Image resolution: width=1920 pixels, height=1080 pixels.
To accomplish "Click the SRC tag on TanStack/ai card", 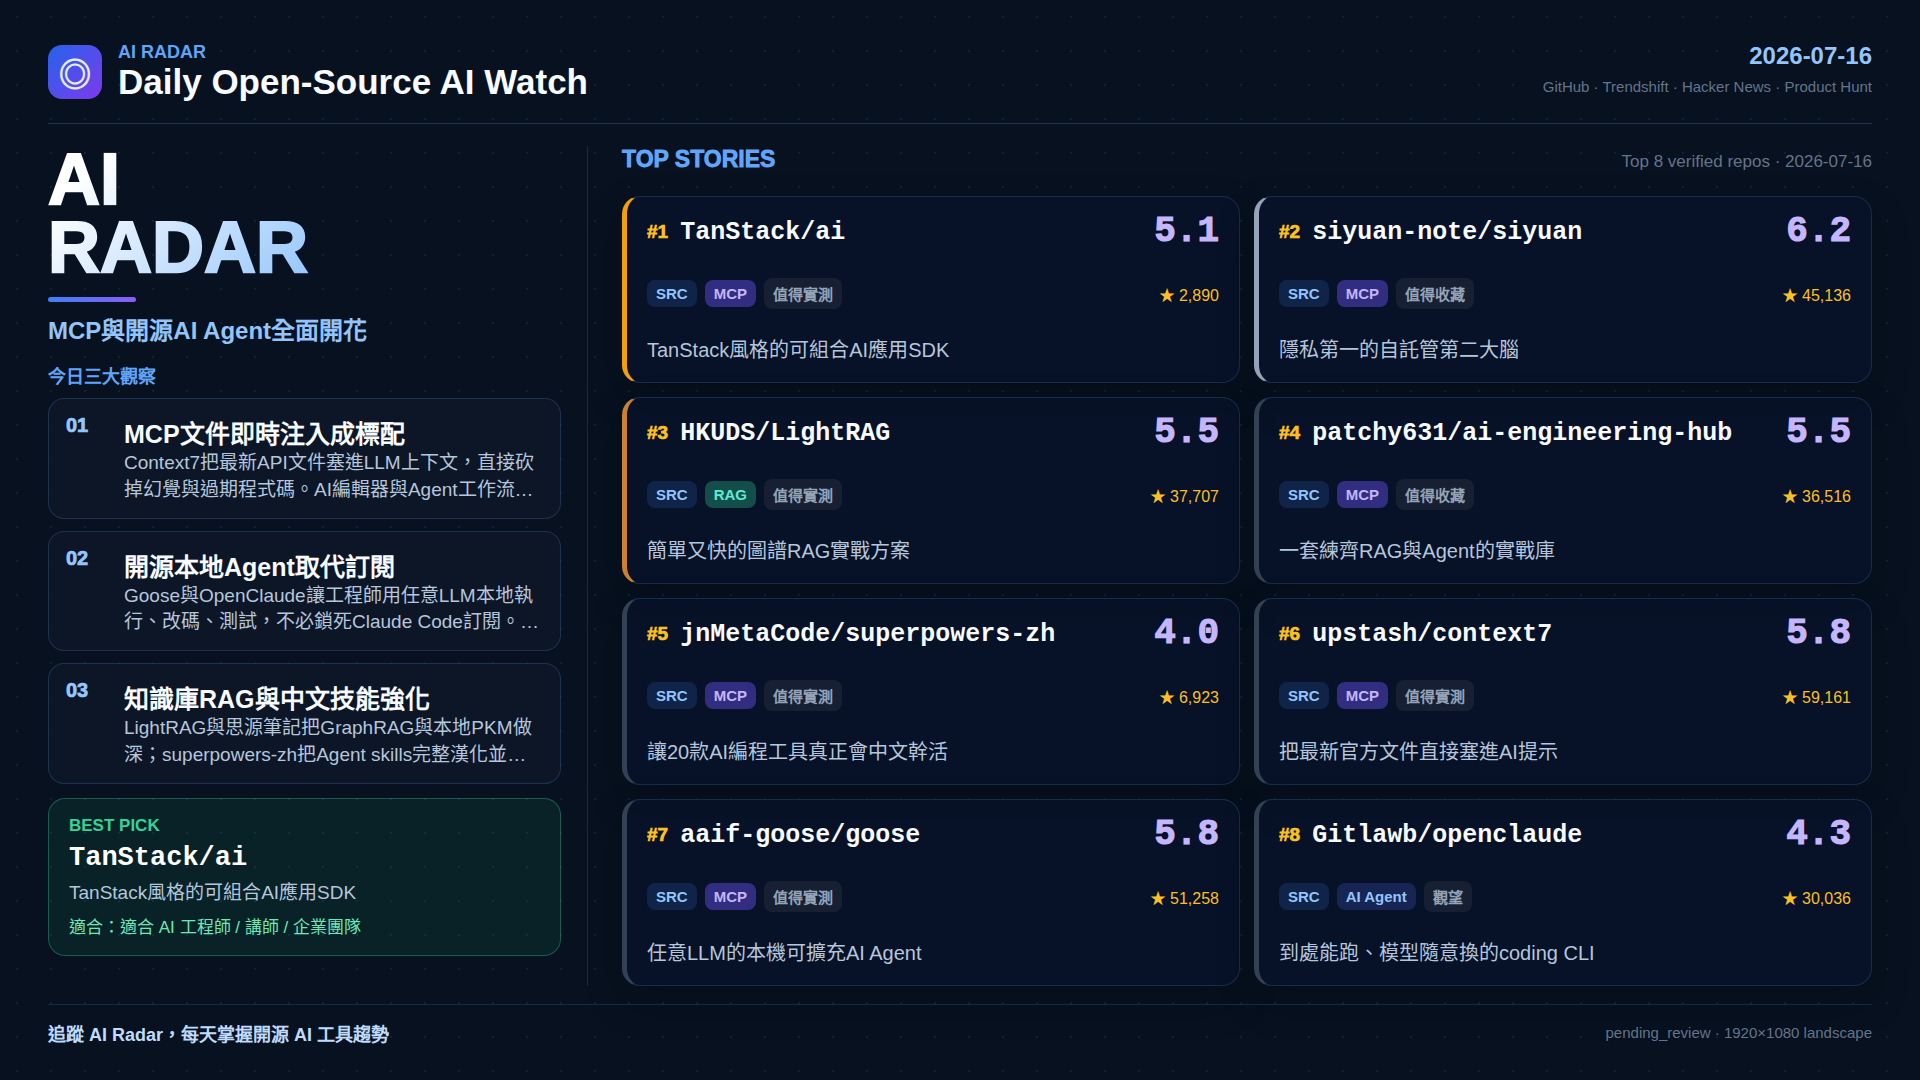I will tap(671, 294).
